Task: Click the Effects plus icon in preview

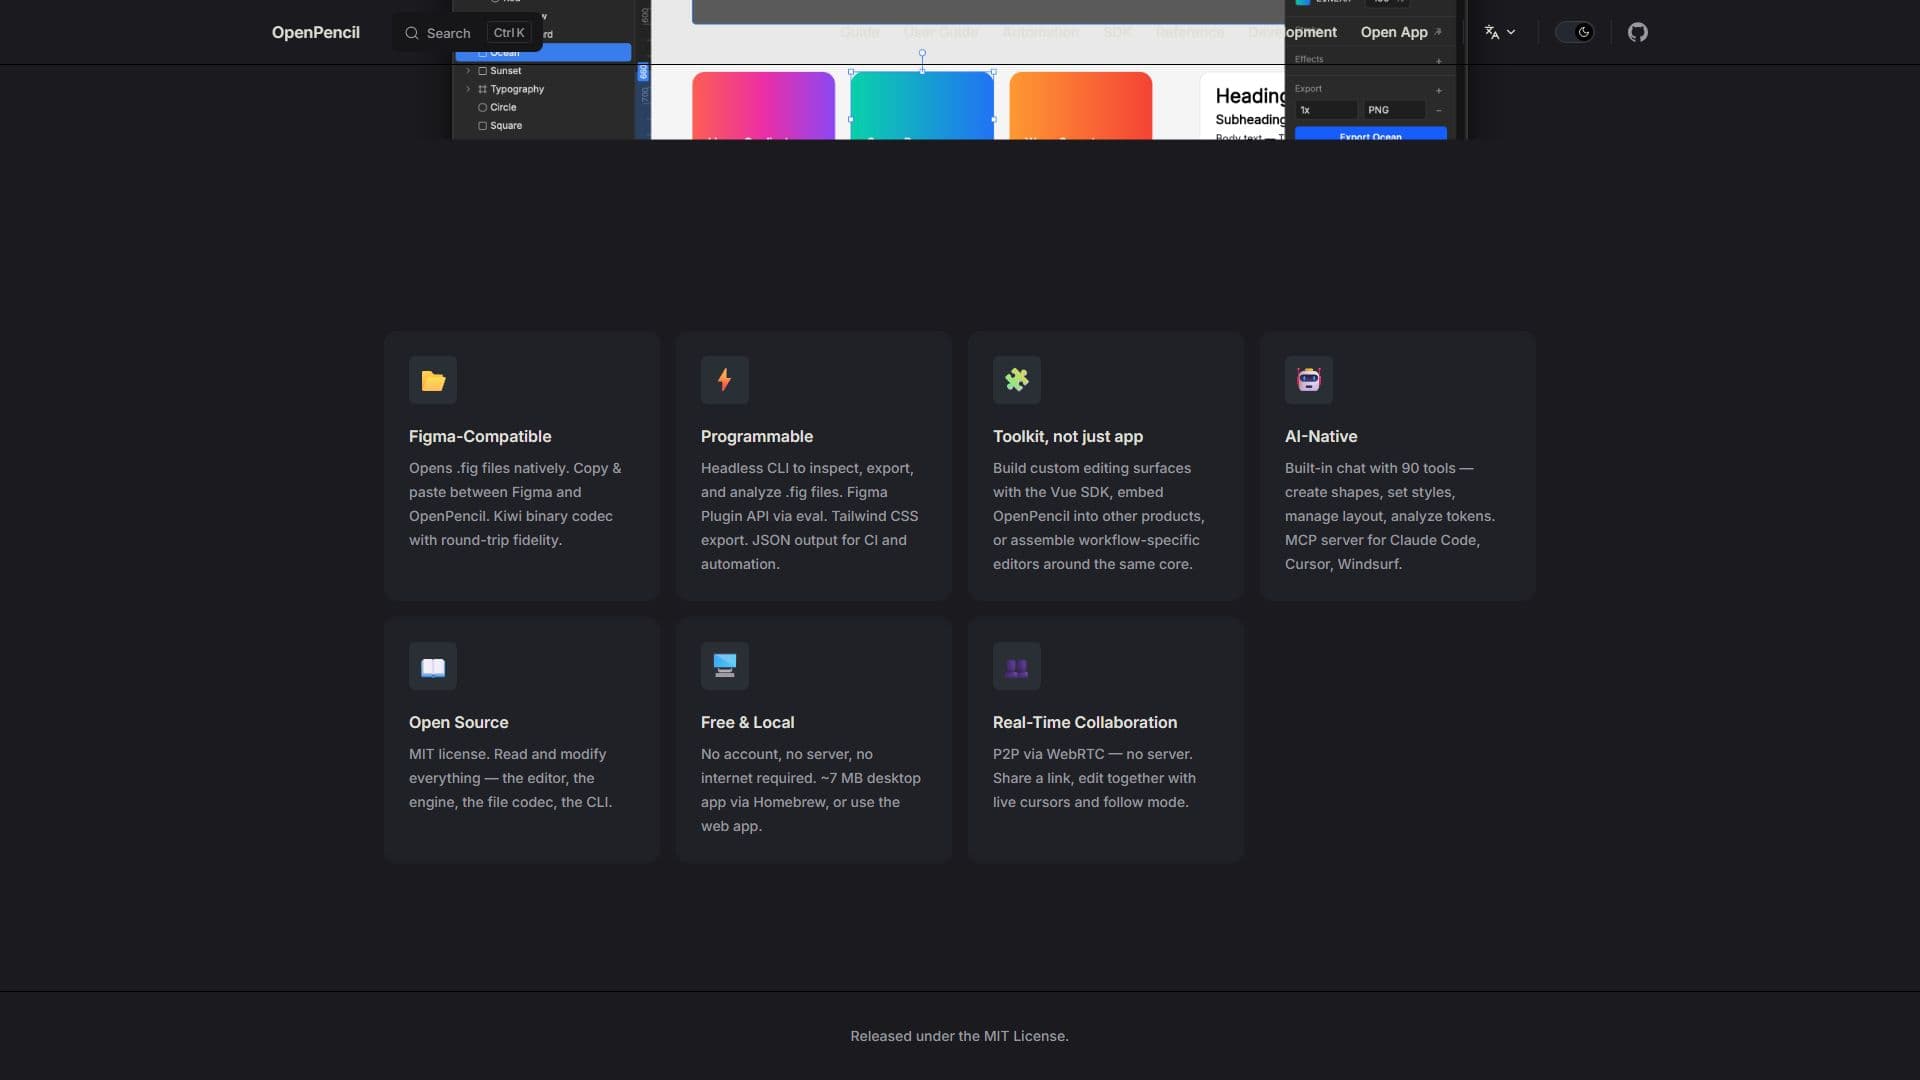Action: coord(1438,61)
